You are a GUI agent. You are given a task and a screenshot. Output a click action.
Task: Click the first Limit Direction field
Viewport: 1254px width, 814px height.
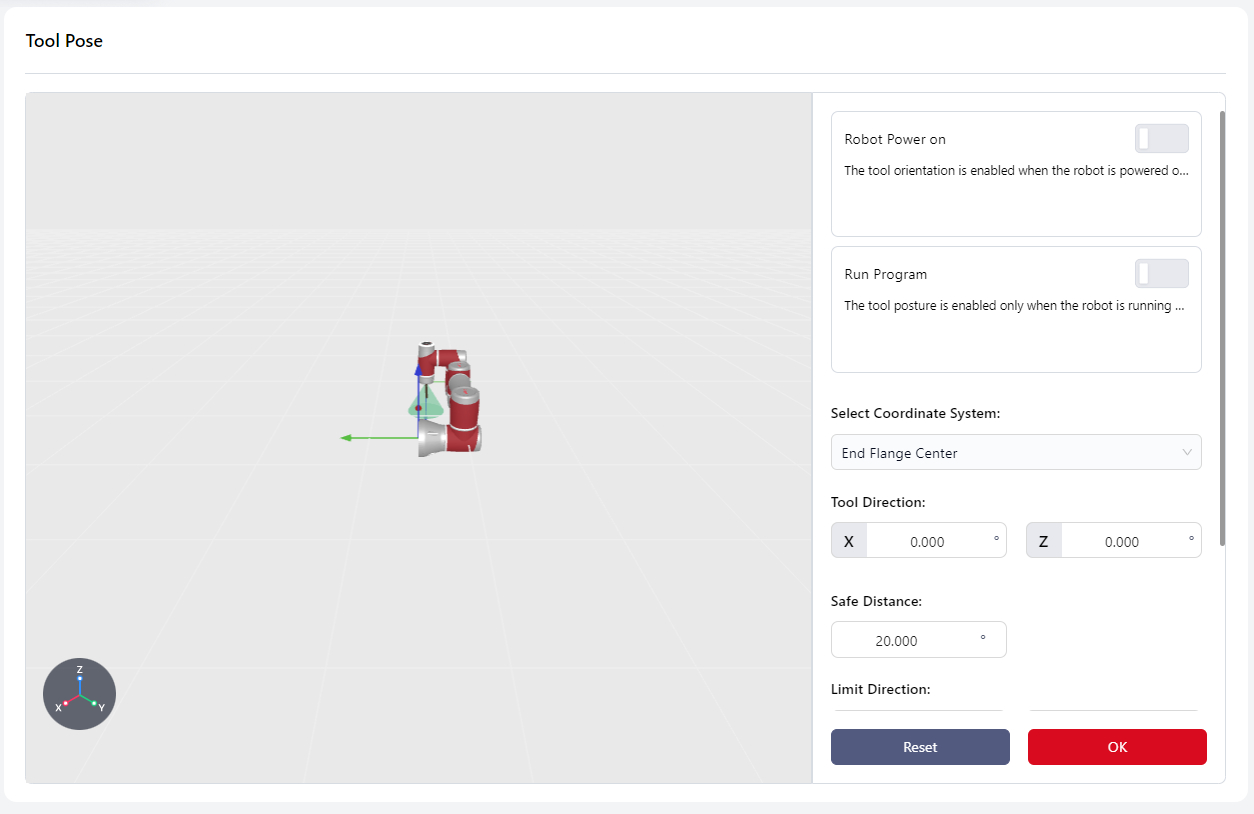(917, 713)
